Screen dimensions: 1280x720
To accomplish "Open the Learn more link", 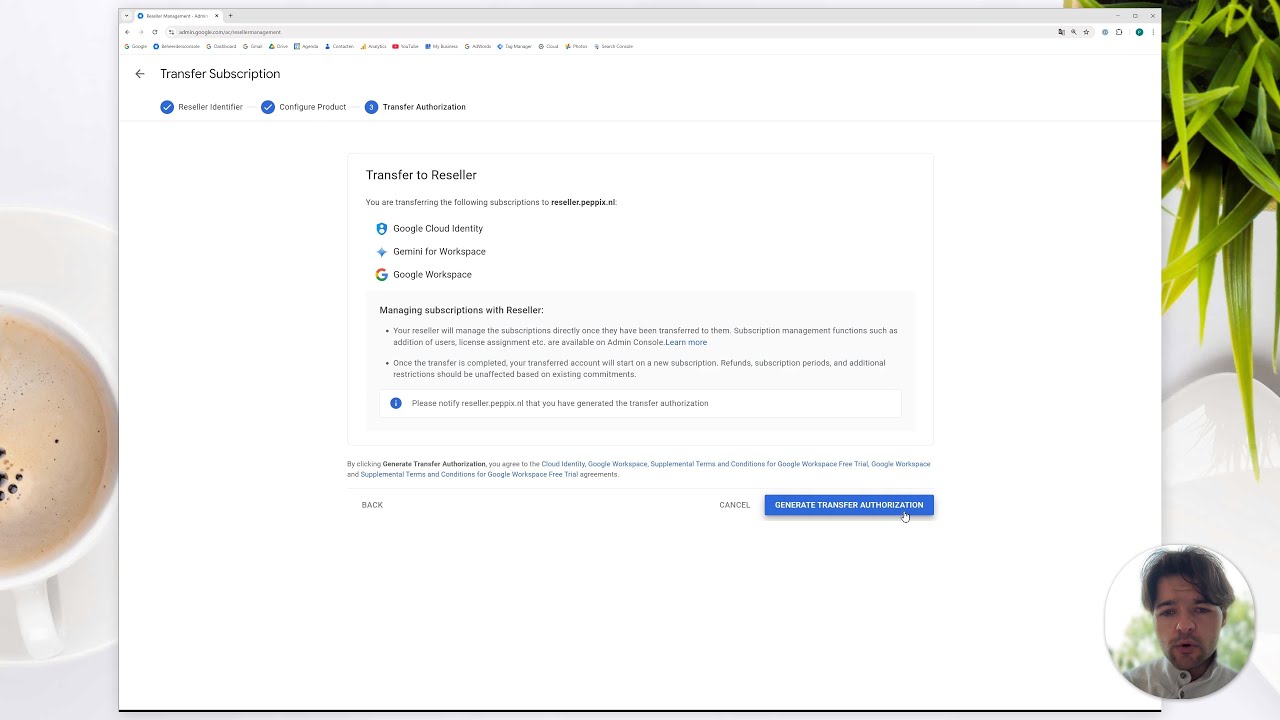I will 686,342.
